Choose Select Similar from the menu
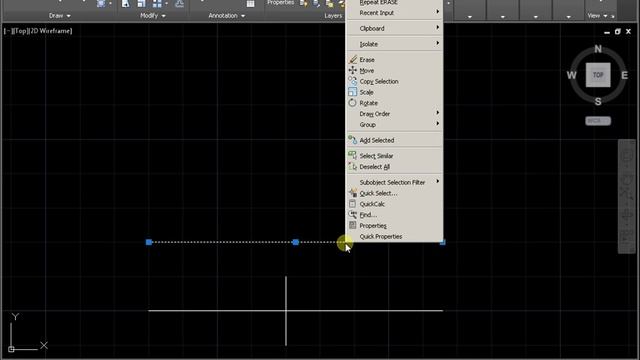Image resolution: width=640 pixels, height=360 pixels. pyautogui.click(x=394, y=156)
